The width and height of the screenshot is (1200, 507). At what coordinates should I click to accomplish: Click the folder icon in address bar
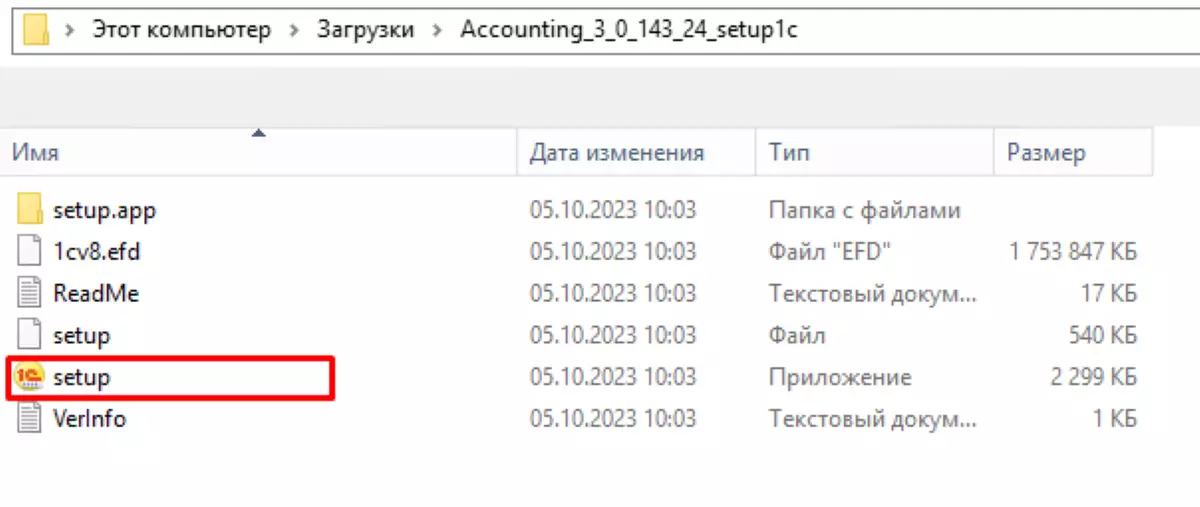click(37, 30)
